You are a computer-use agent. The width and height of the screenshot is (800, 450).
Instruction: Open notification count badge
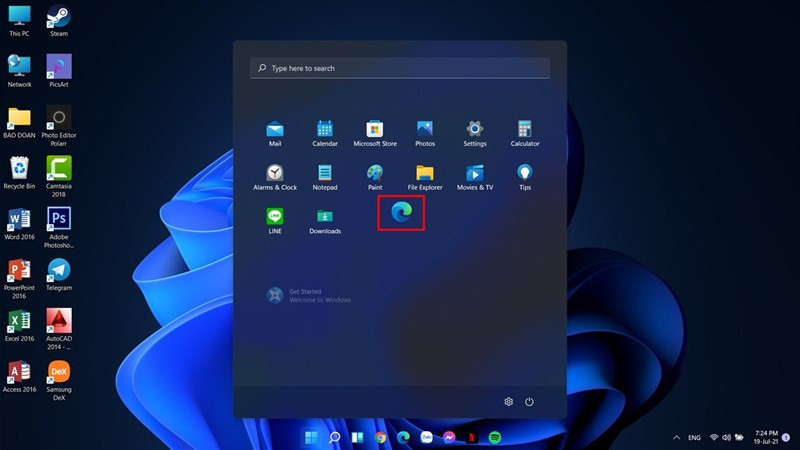786,437
